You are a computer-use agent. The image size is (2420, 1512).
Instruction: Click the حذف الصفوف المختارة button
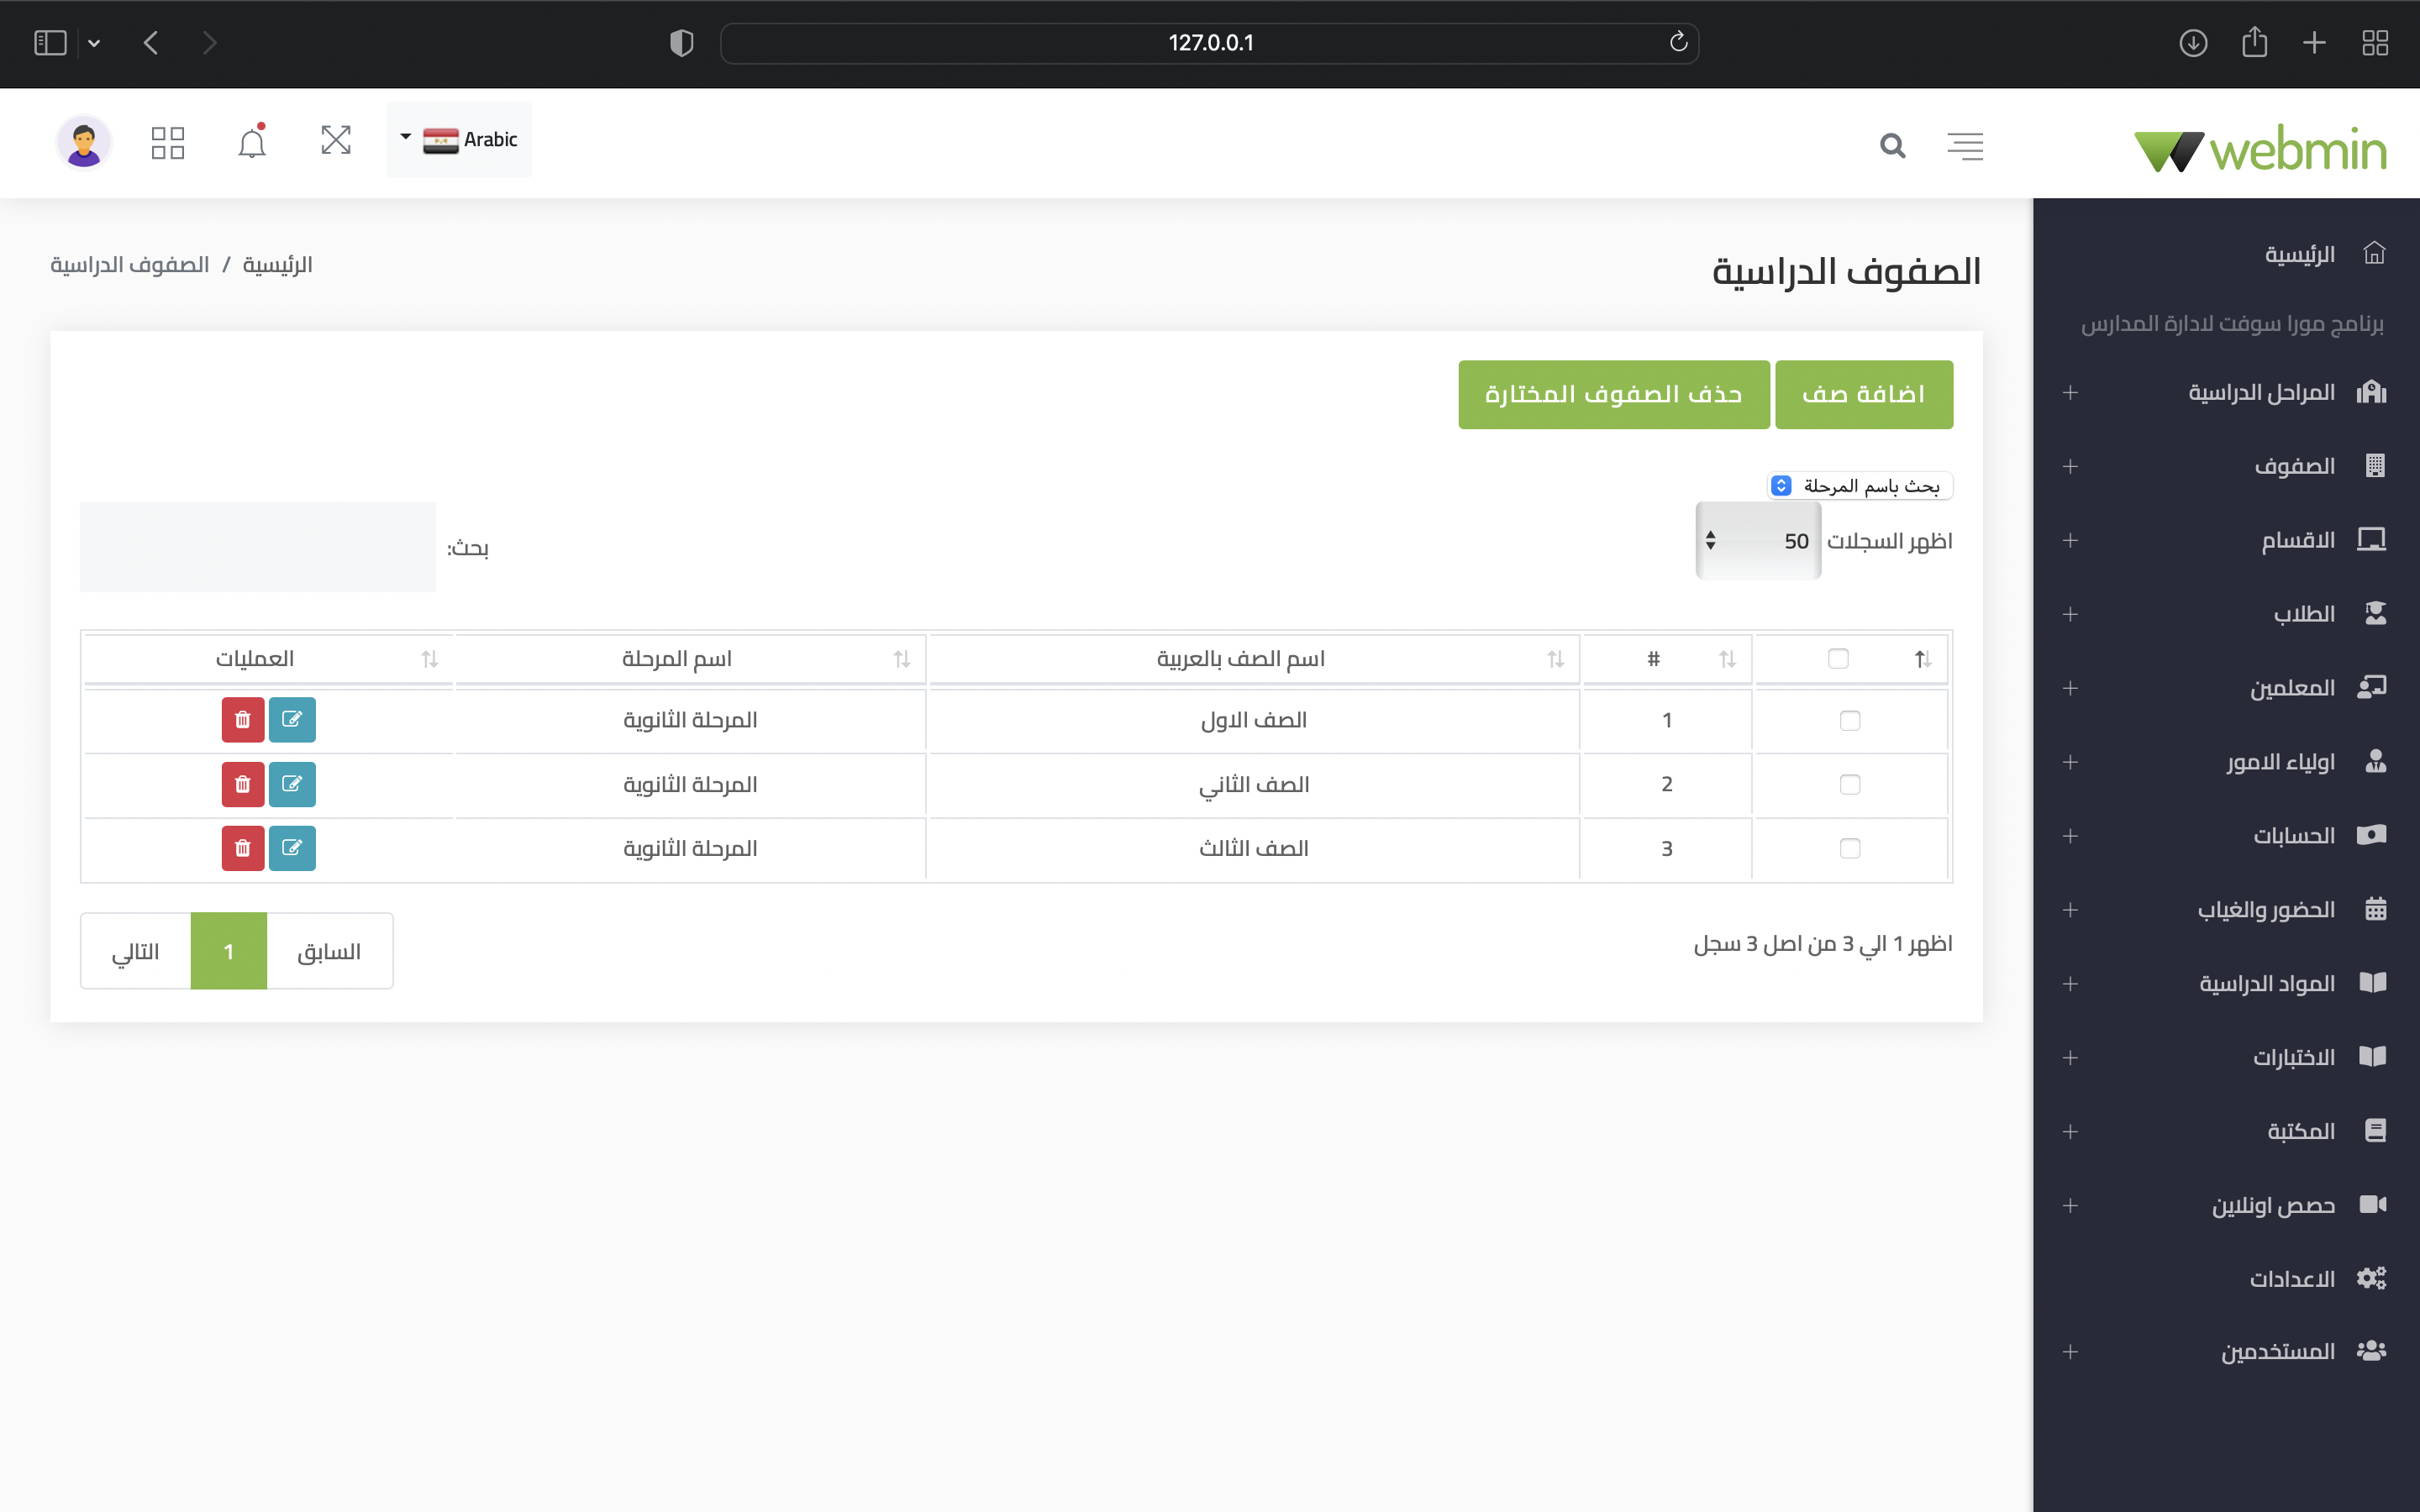click(1613, 395)
